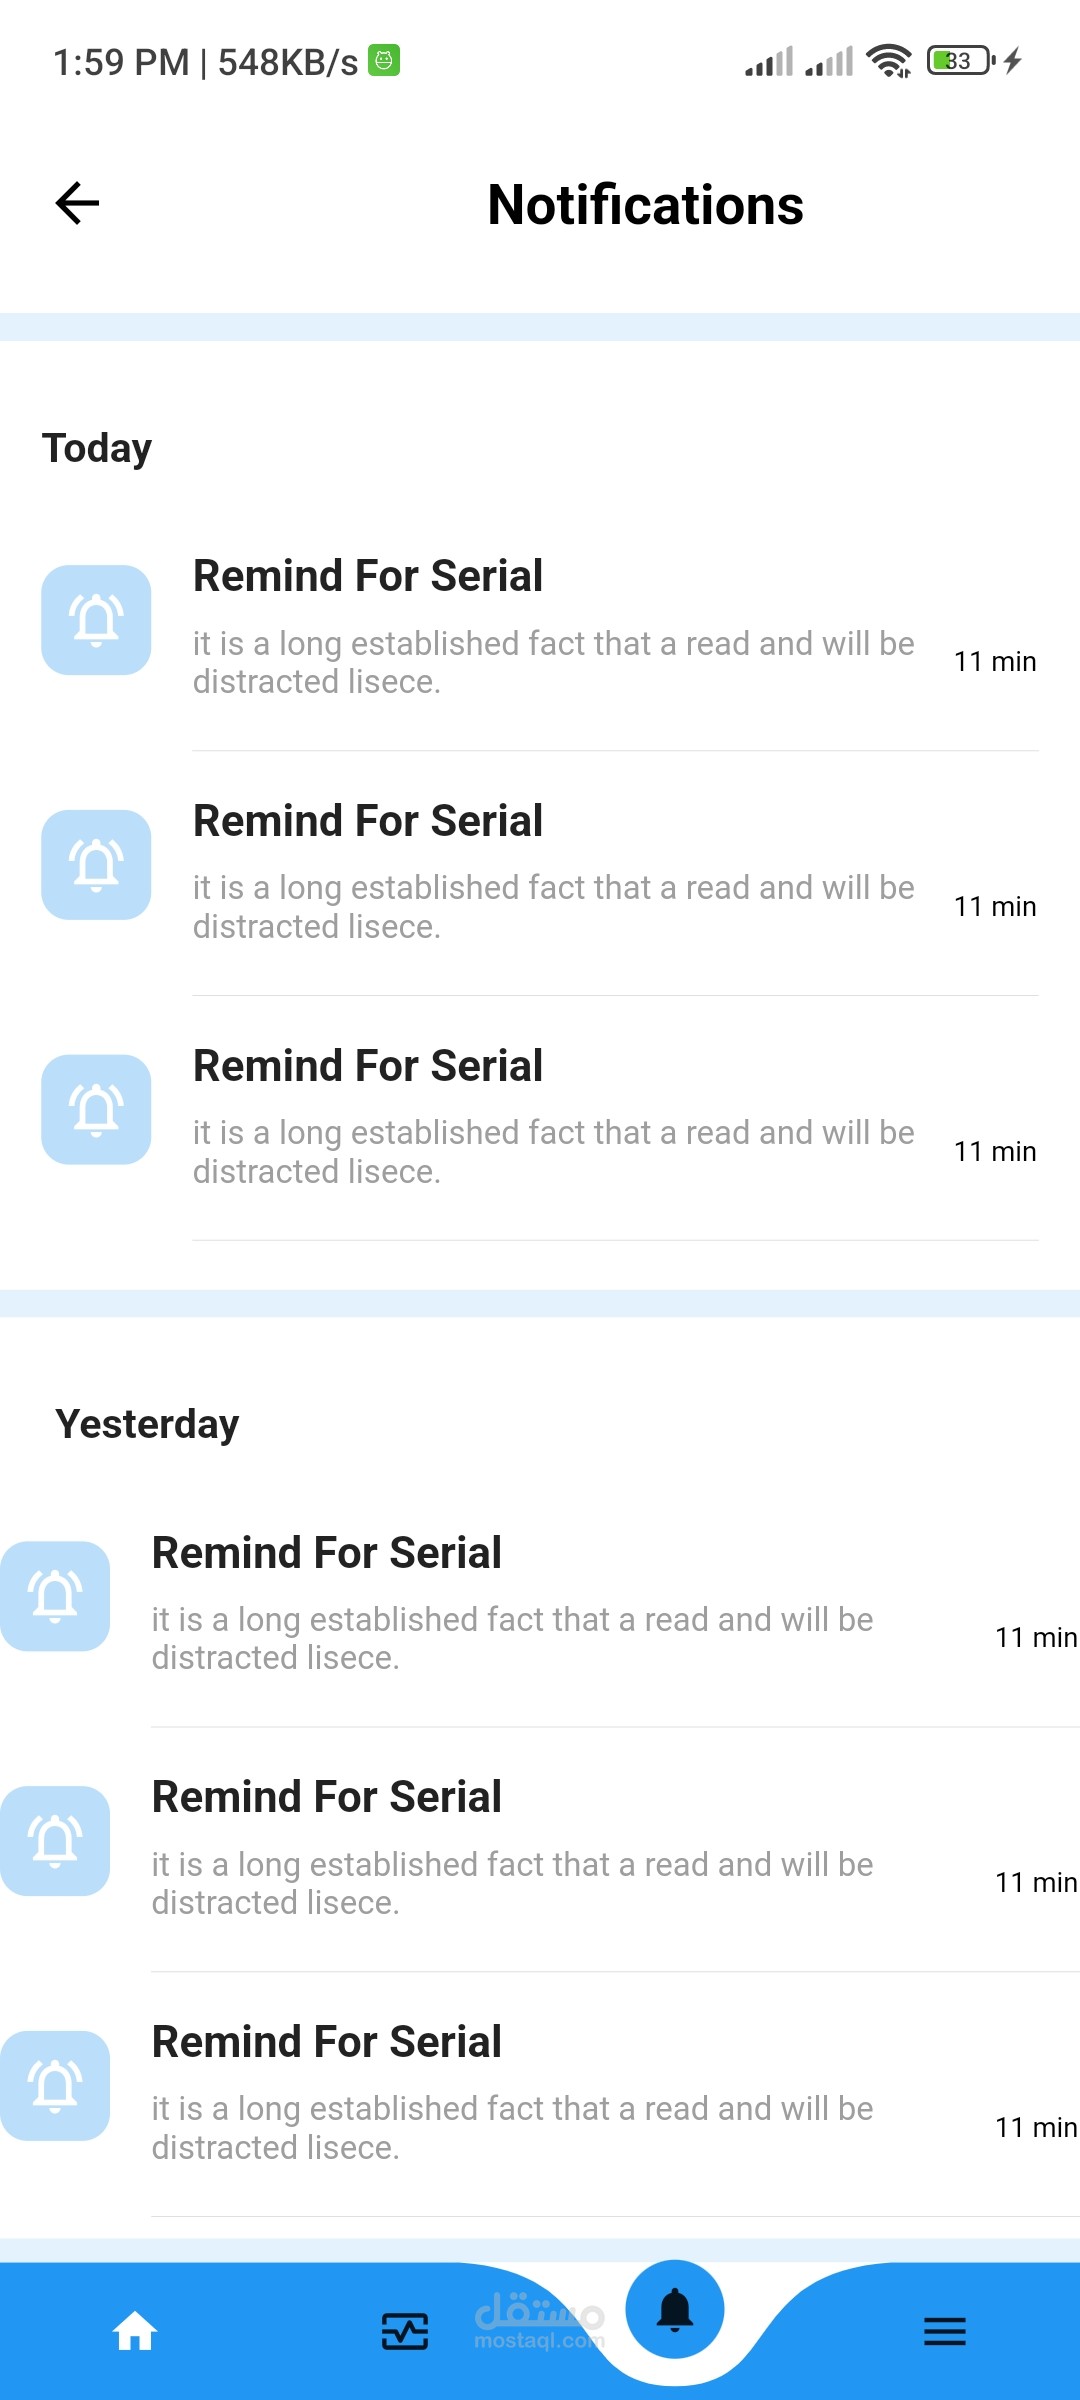Tap the active bell notifications button
This screenshot has height=2400, width=1080.
coord(675,2310)
